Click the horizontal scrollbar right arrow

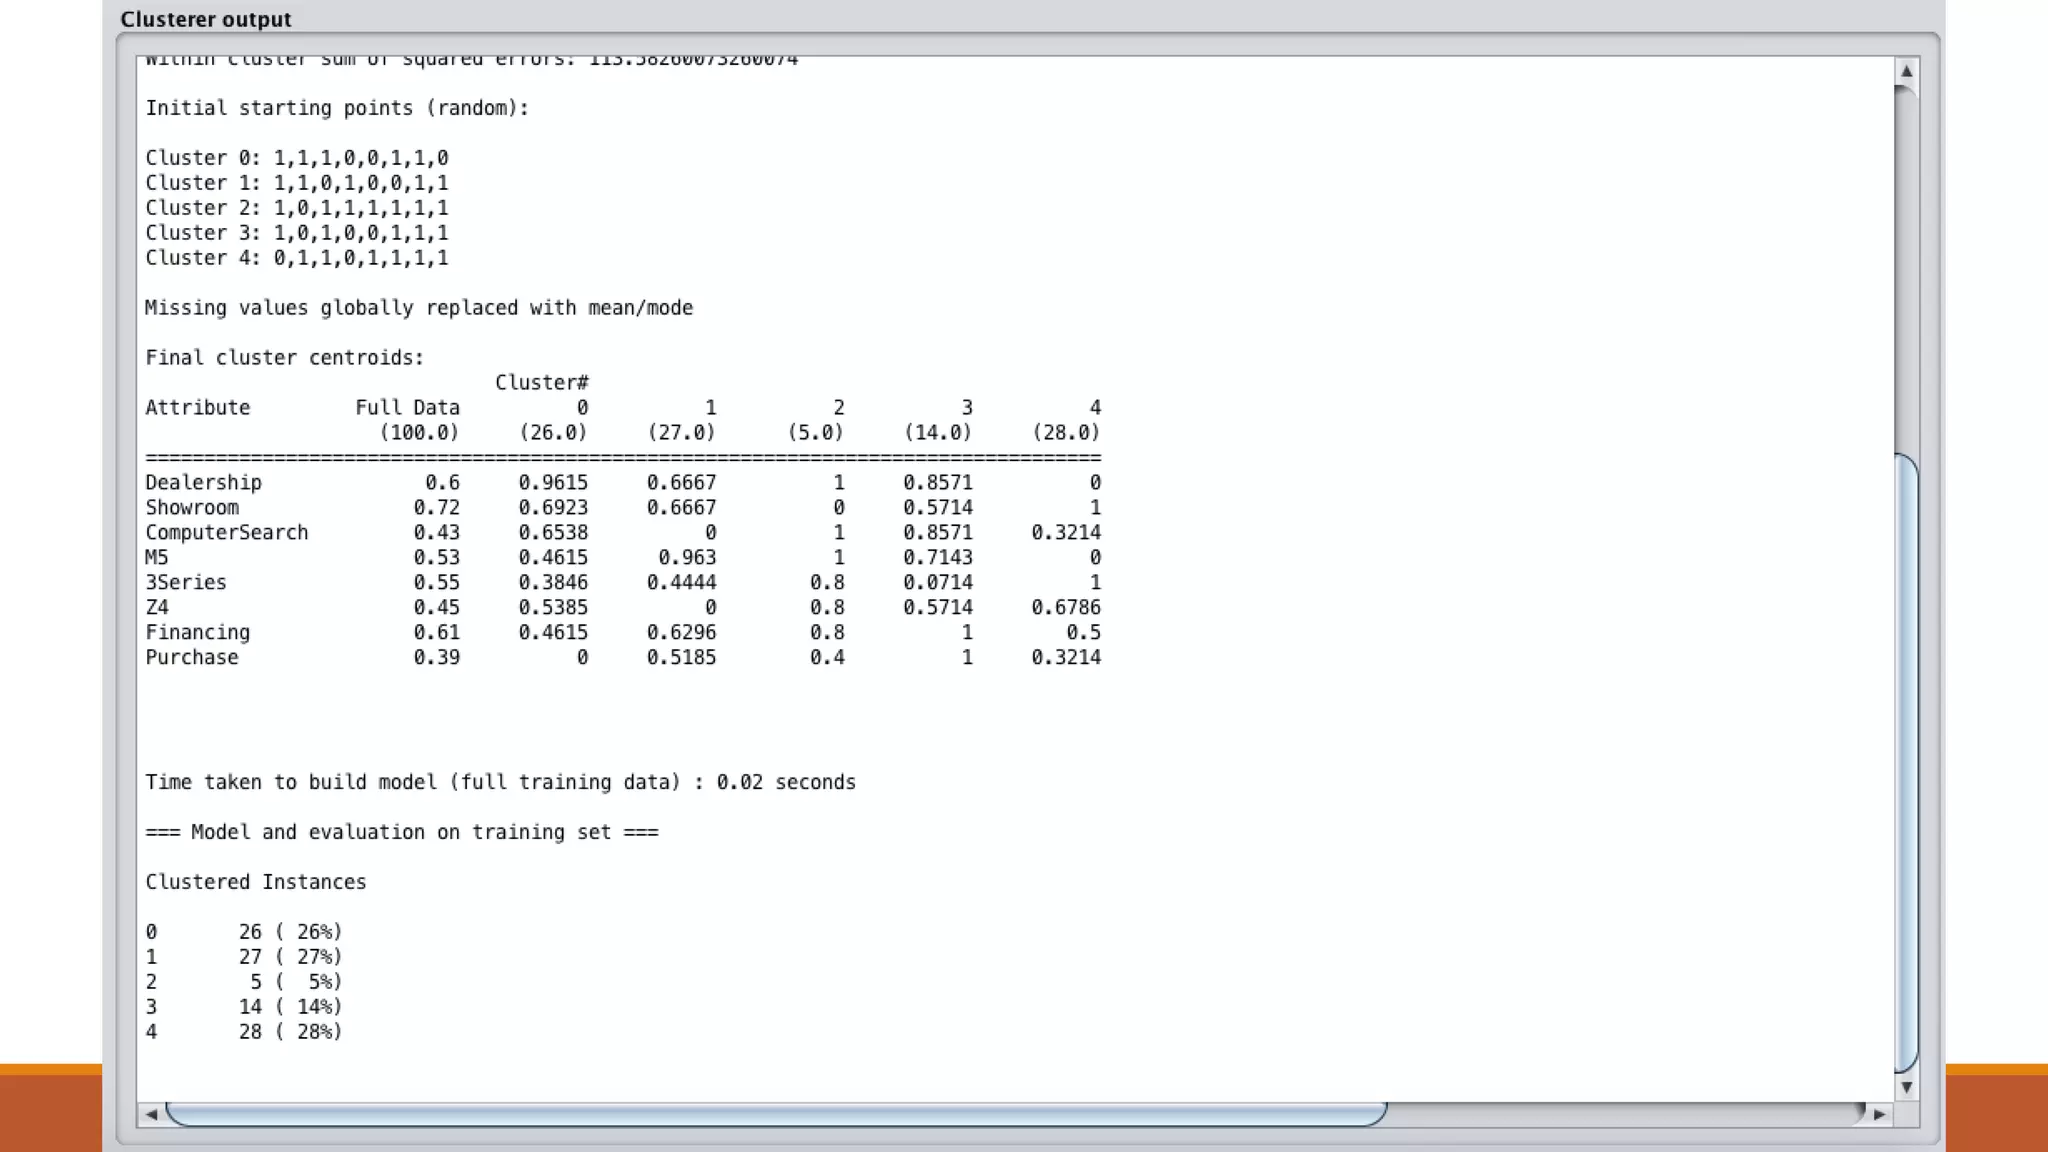(1879, 1114)
